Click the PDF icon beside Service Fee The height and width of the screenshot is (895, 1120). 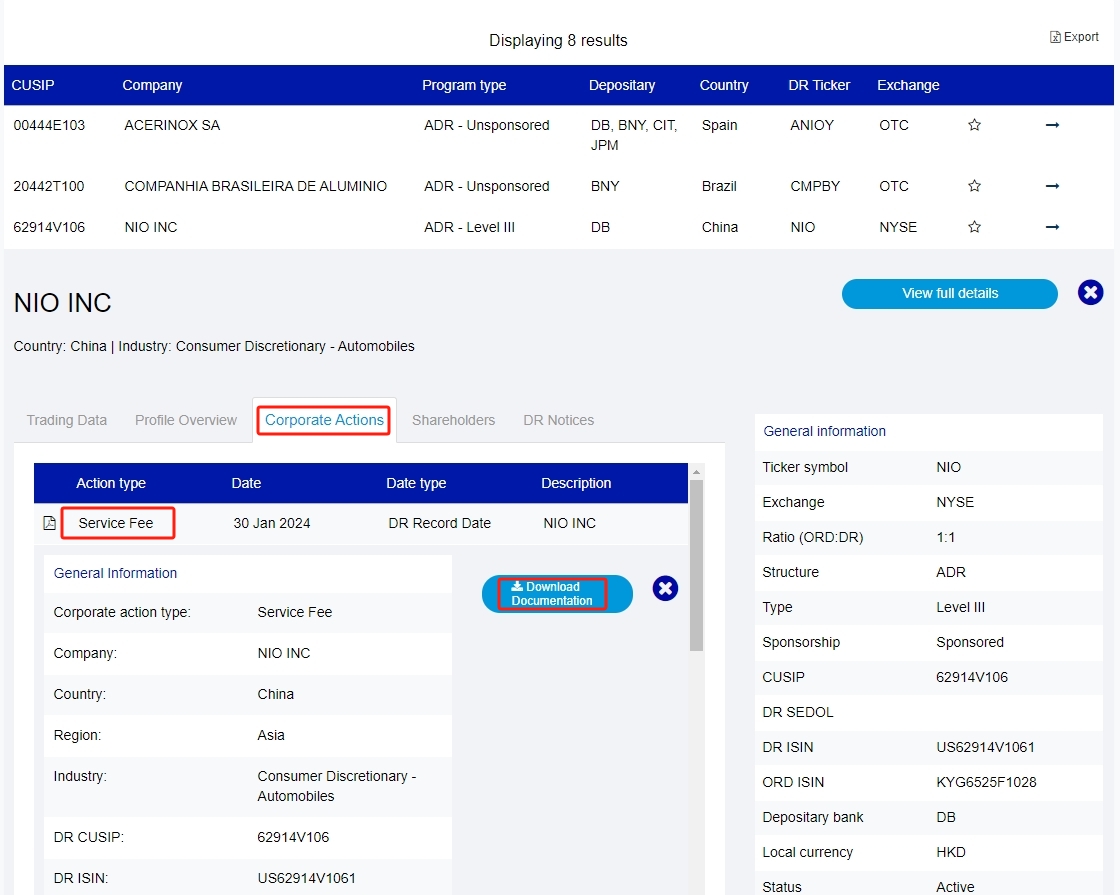point(49,523)
